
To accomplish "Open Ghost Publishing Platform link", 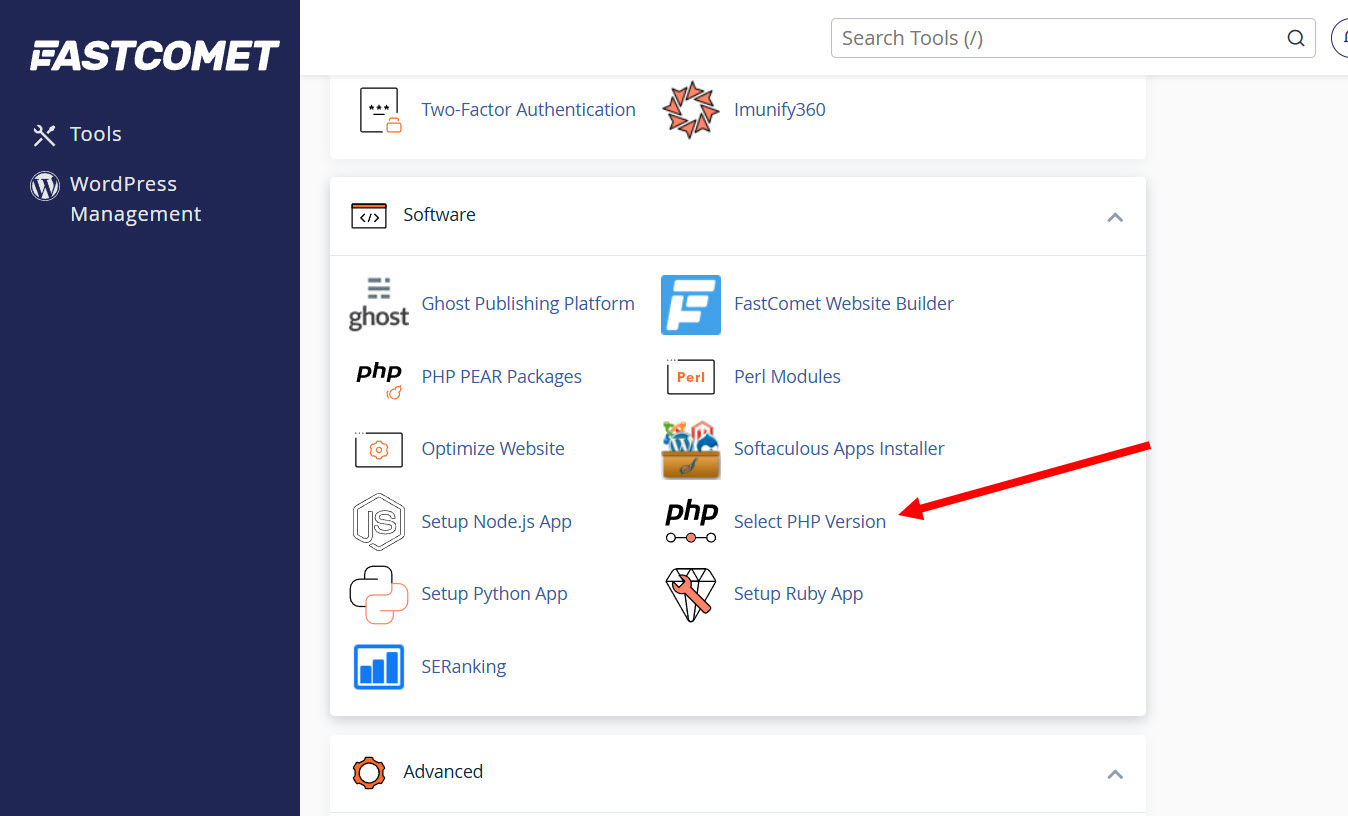I will click(528, 303).
